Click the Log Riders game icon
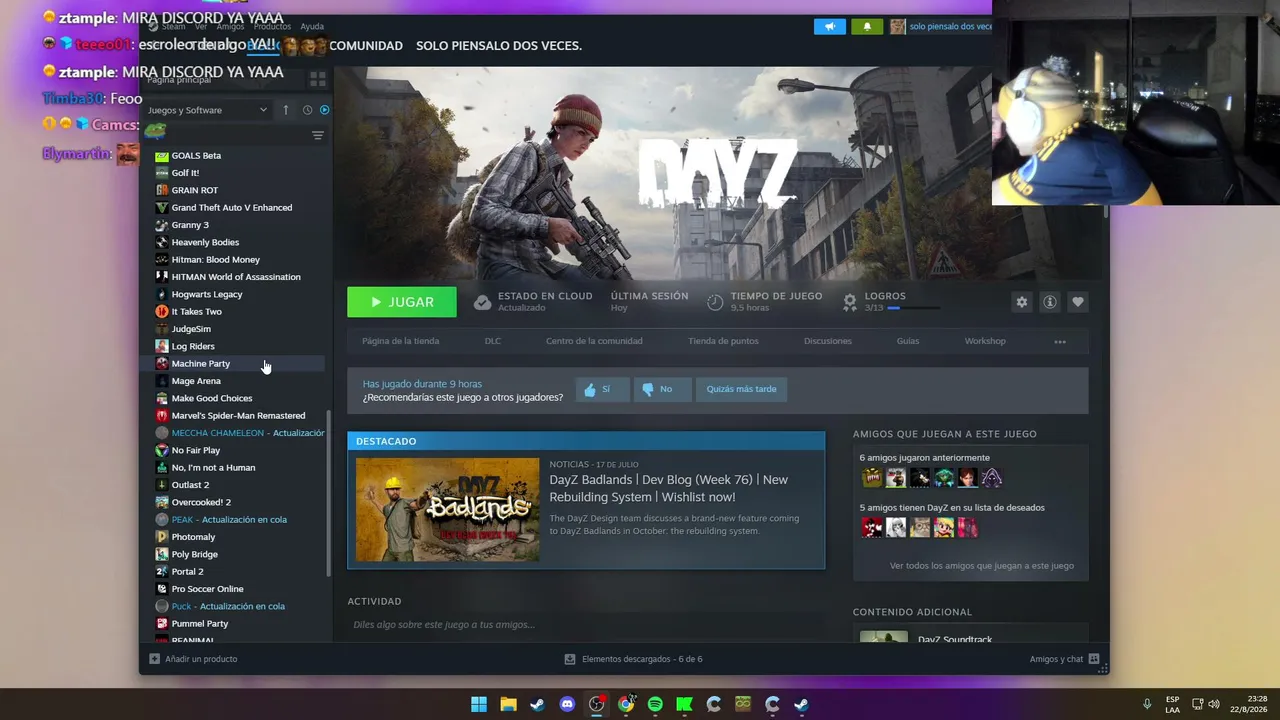The width and height of the screenshot is (1280, 720). coord(162,346)
